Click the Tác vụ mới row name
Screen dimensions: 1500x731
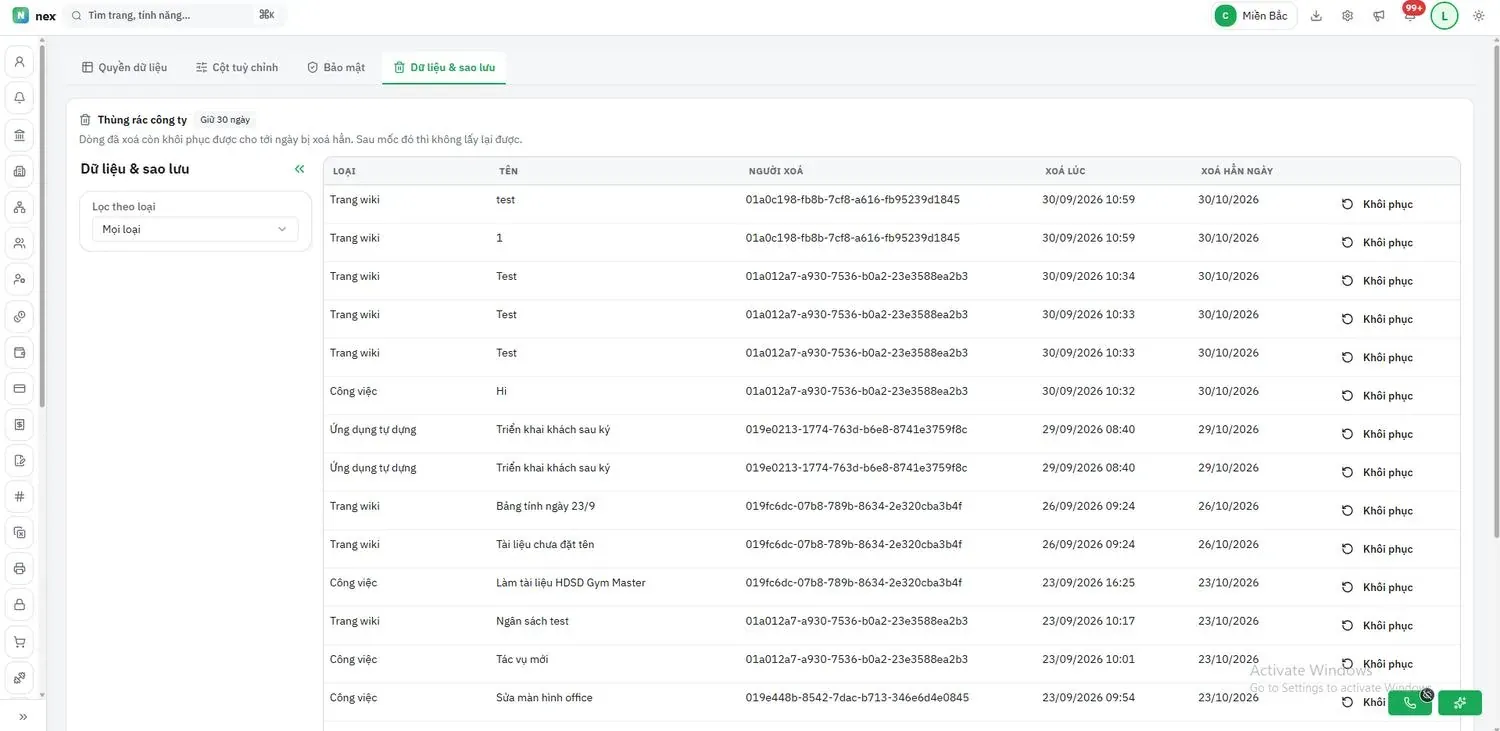(522, 659)
